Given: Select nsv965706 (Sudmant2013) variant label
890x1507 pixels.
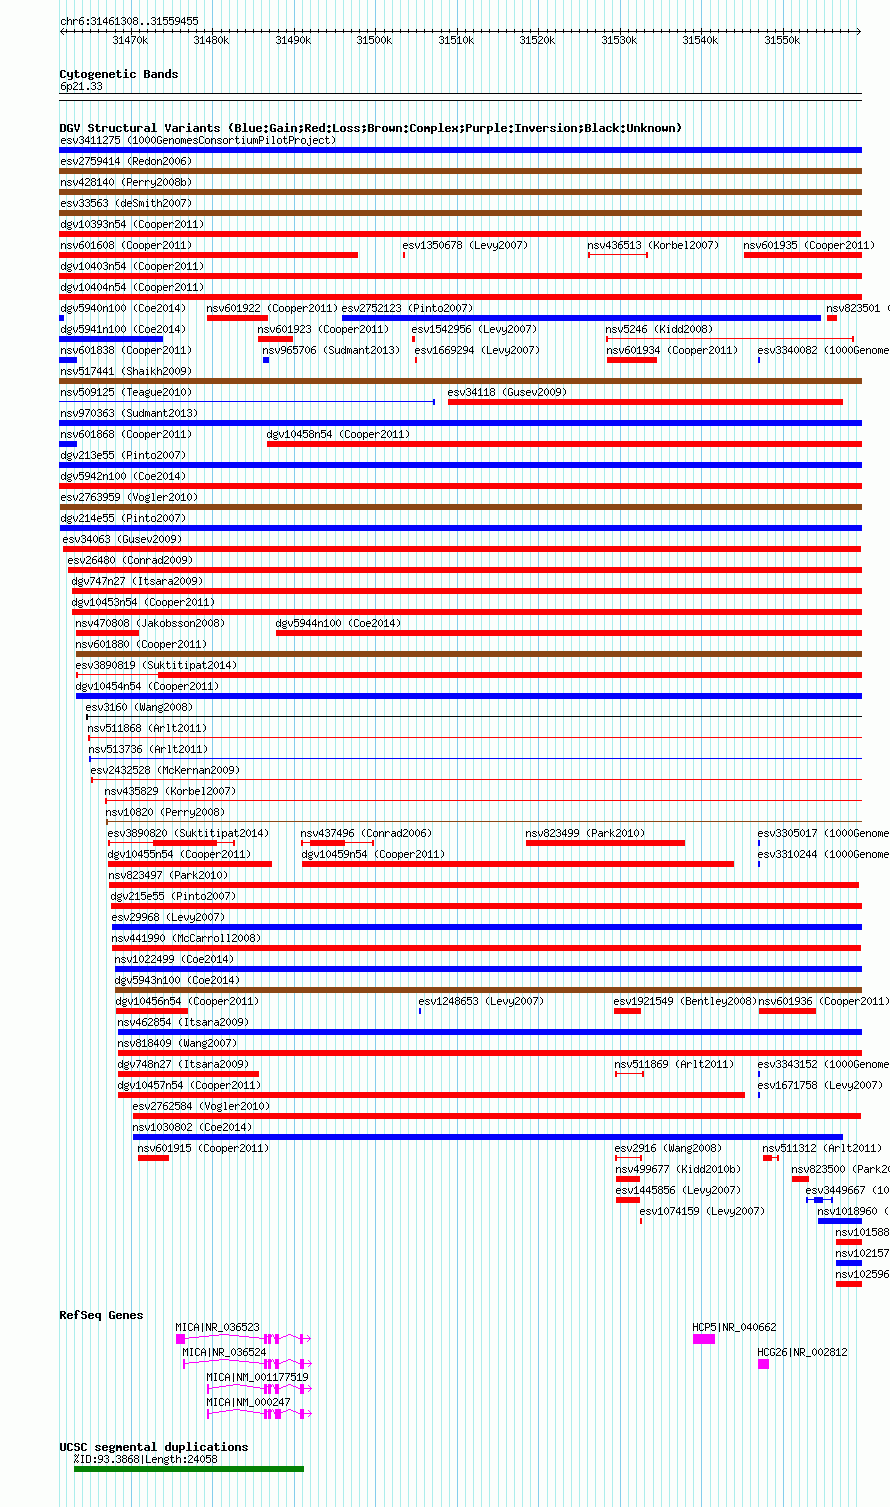Looking at the screenshot, I should (x=332, y=350).
